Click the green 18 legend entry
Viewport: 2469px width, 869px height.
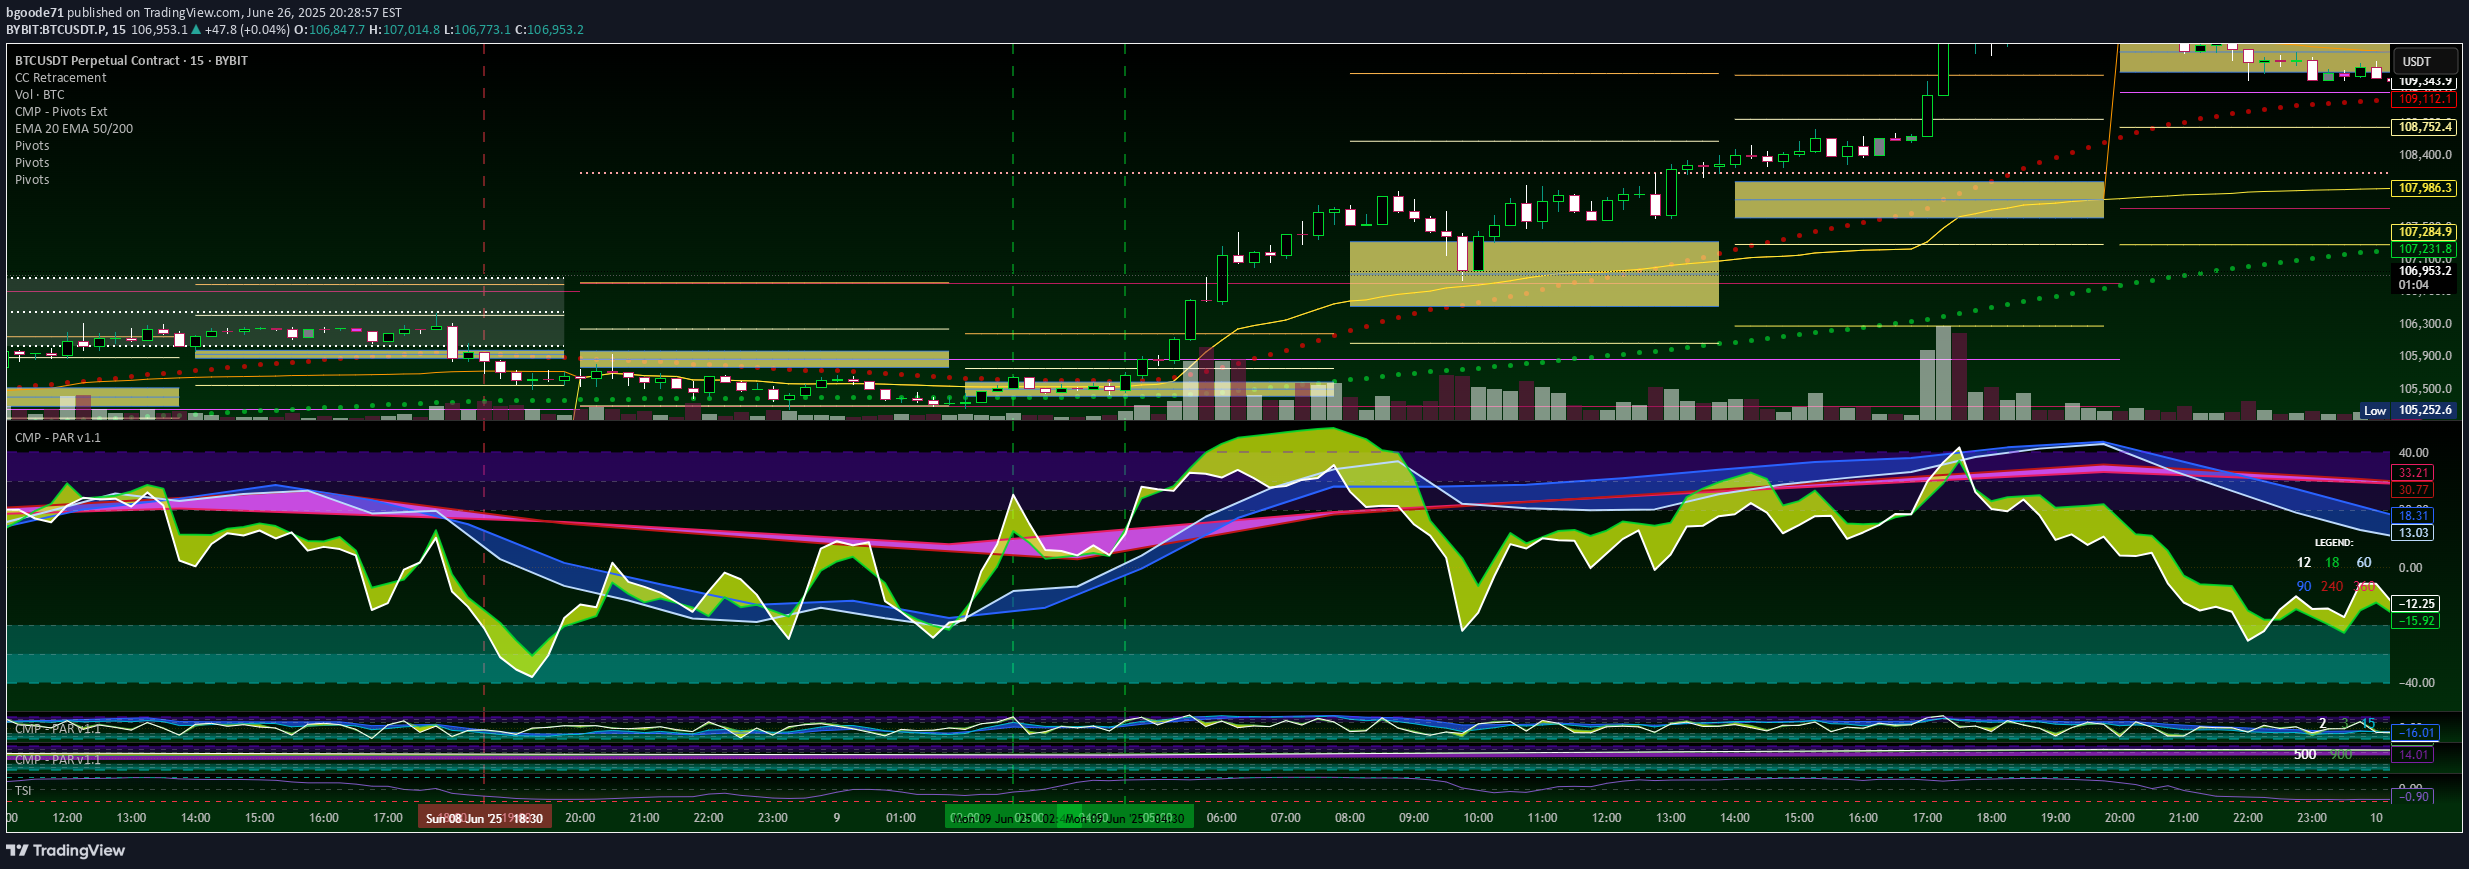[x=2332, y=563]
